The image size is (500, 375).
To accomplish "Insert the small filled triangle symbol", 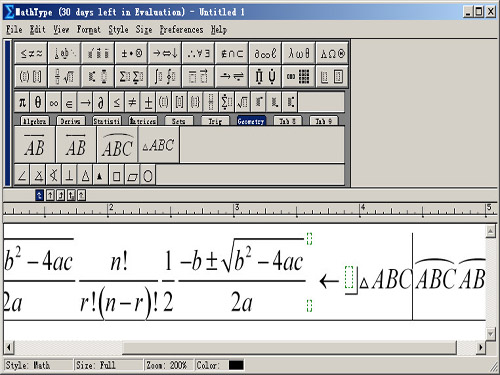I will [x=100, y=175].
